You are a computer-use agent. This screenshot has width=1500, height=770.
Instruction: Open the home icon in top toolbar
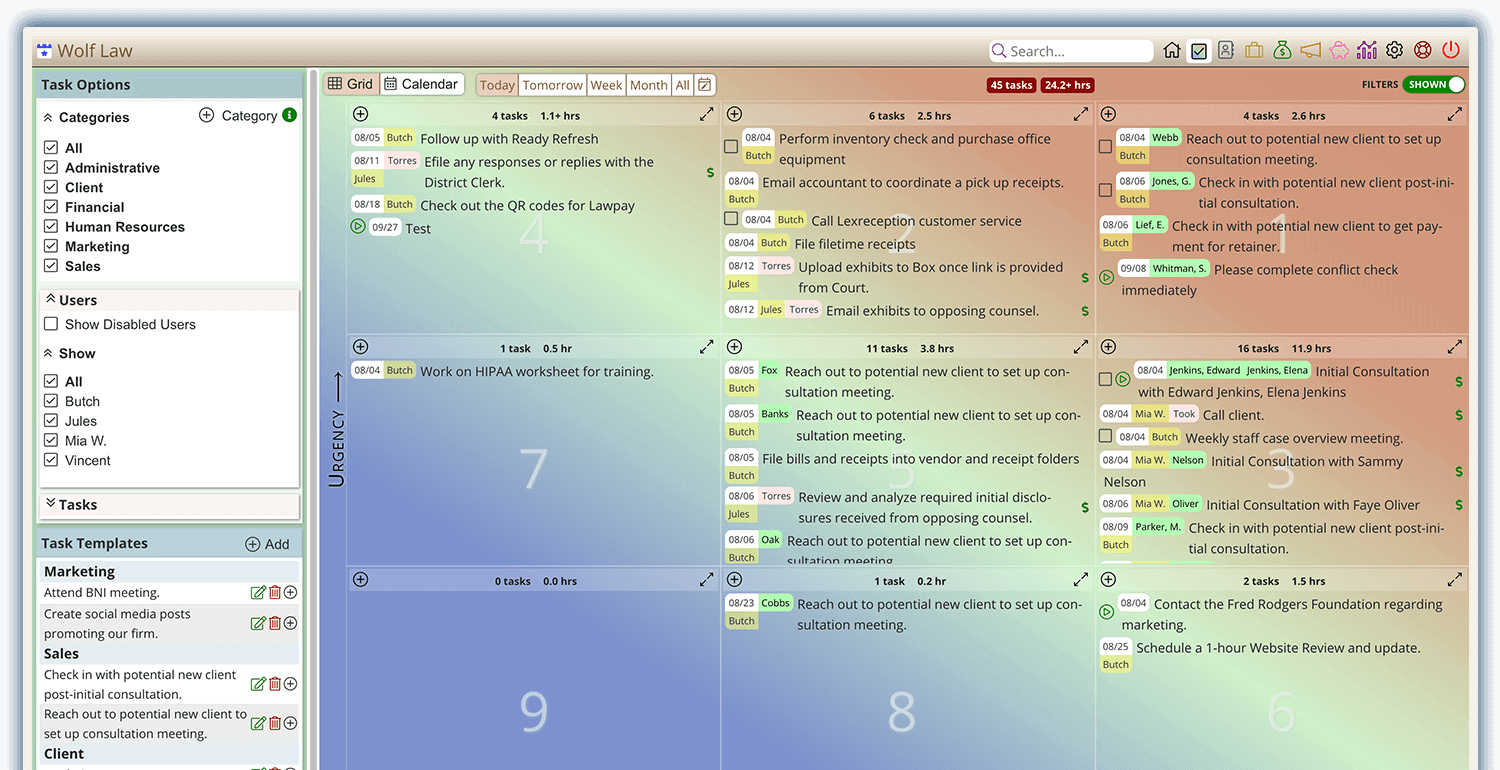point(1172,51)
